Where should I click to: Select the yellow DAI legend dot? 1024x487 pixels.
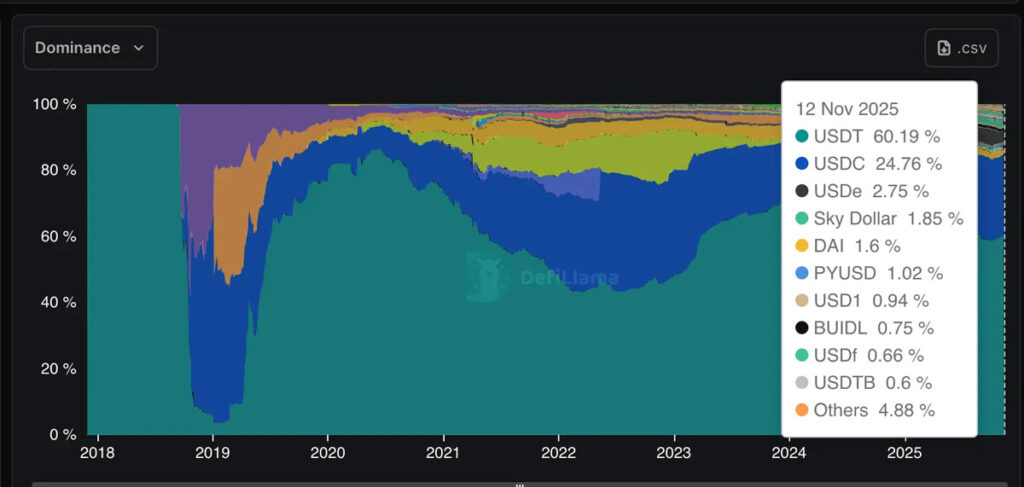[x=802, y=246]
